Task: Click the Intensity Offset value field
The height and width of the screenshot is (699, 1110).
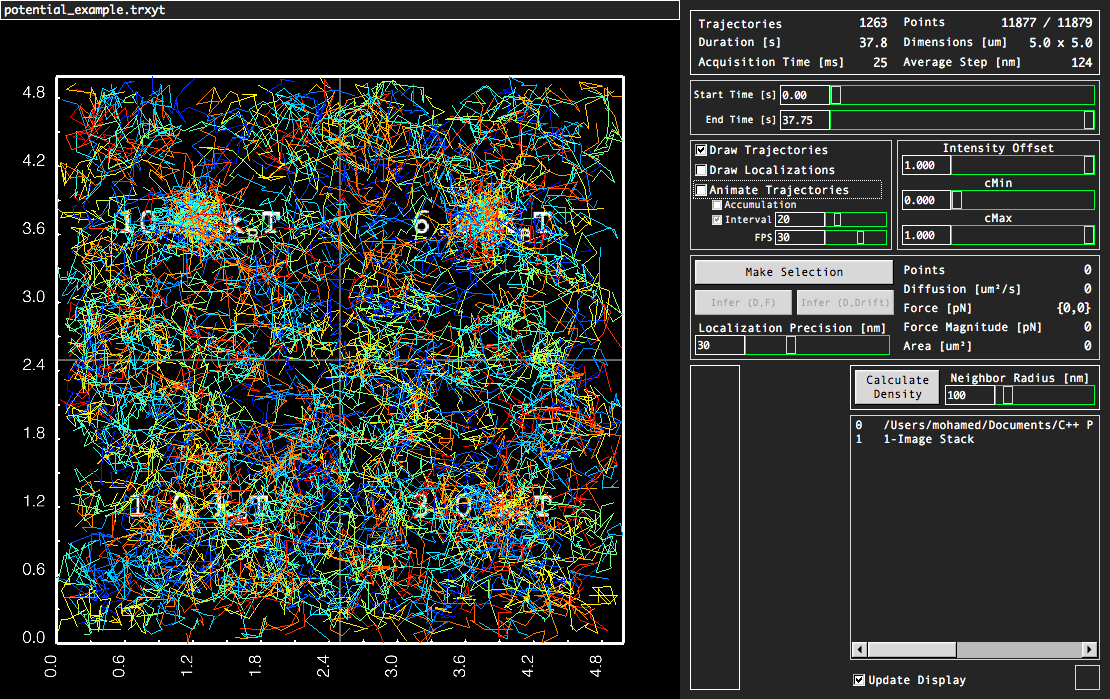Action: point(925,165)
